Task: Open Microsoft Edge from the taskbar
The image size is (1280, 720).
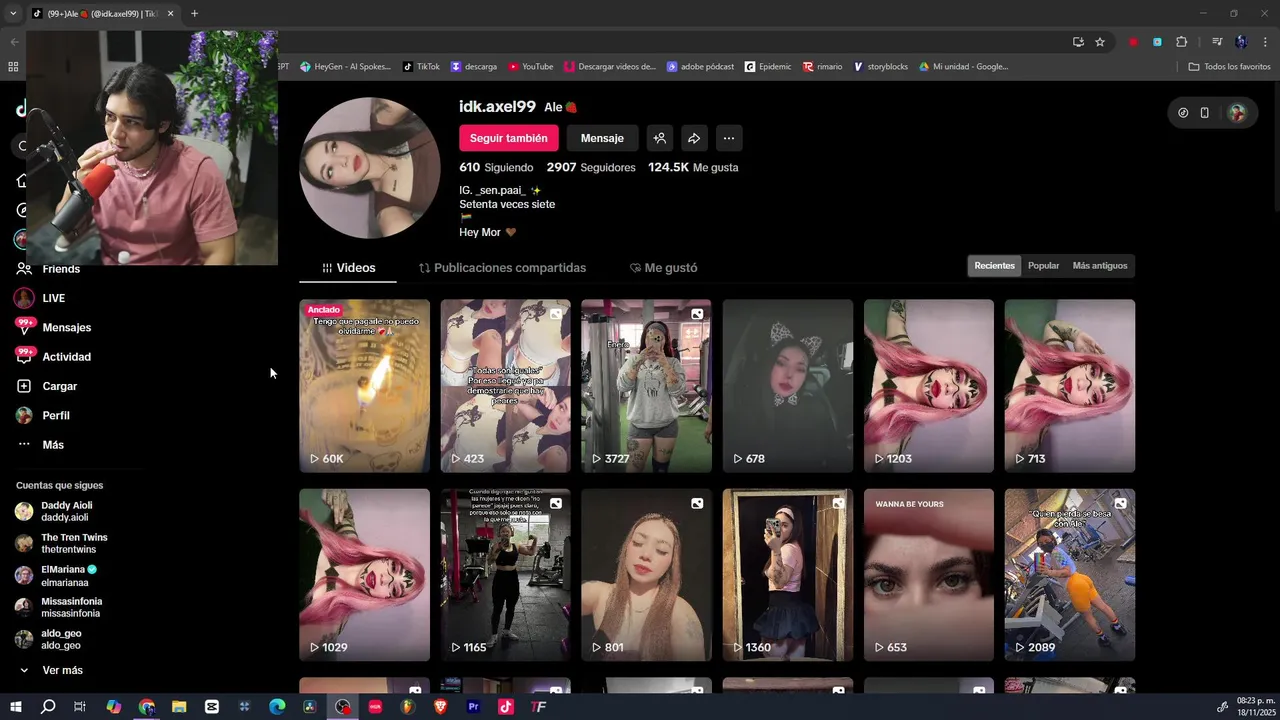Action: (x=277, y=707)
